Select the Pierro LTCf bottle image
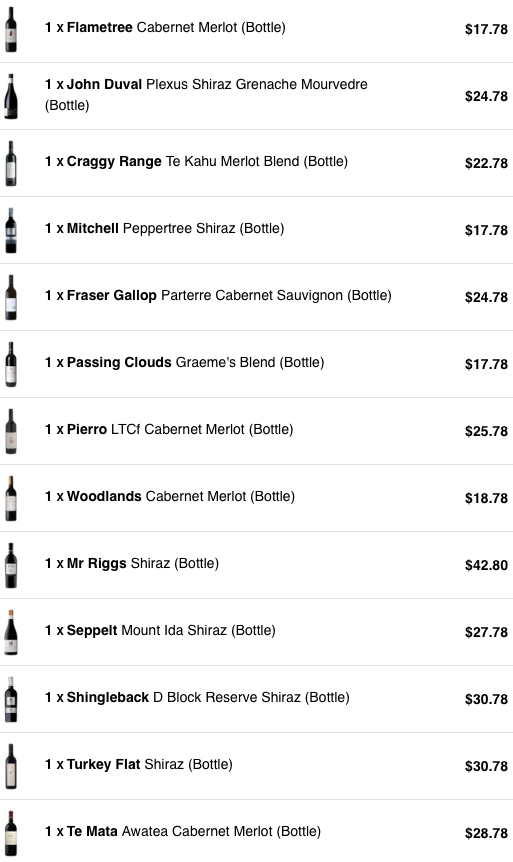The width and height of the screenshot is (513, 862). 11,432
